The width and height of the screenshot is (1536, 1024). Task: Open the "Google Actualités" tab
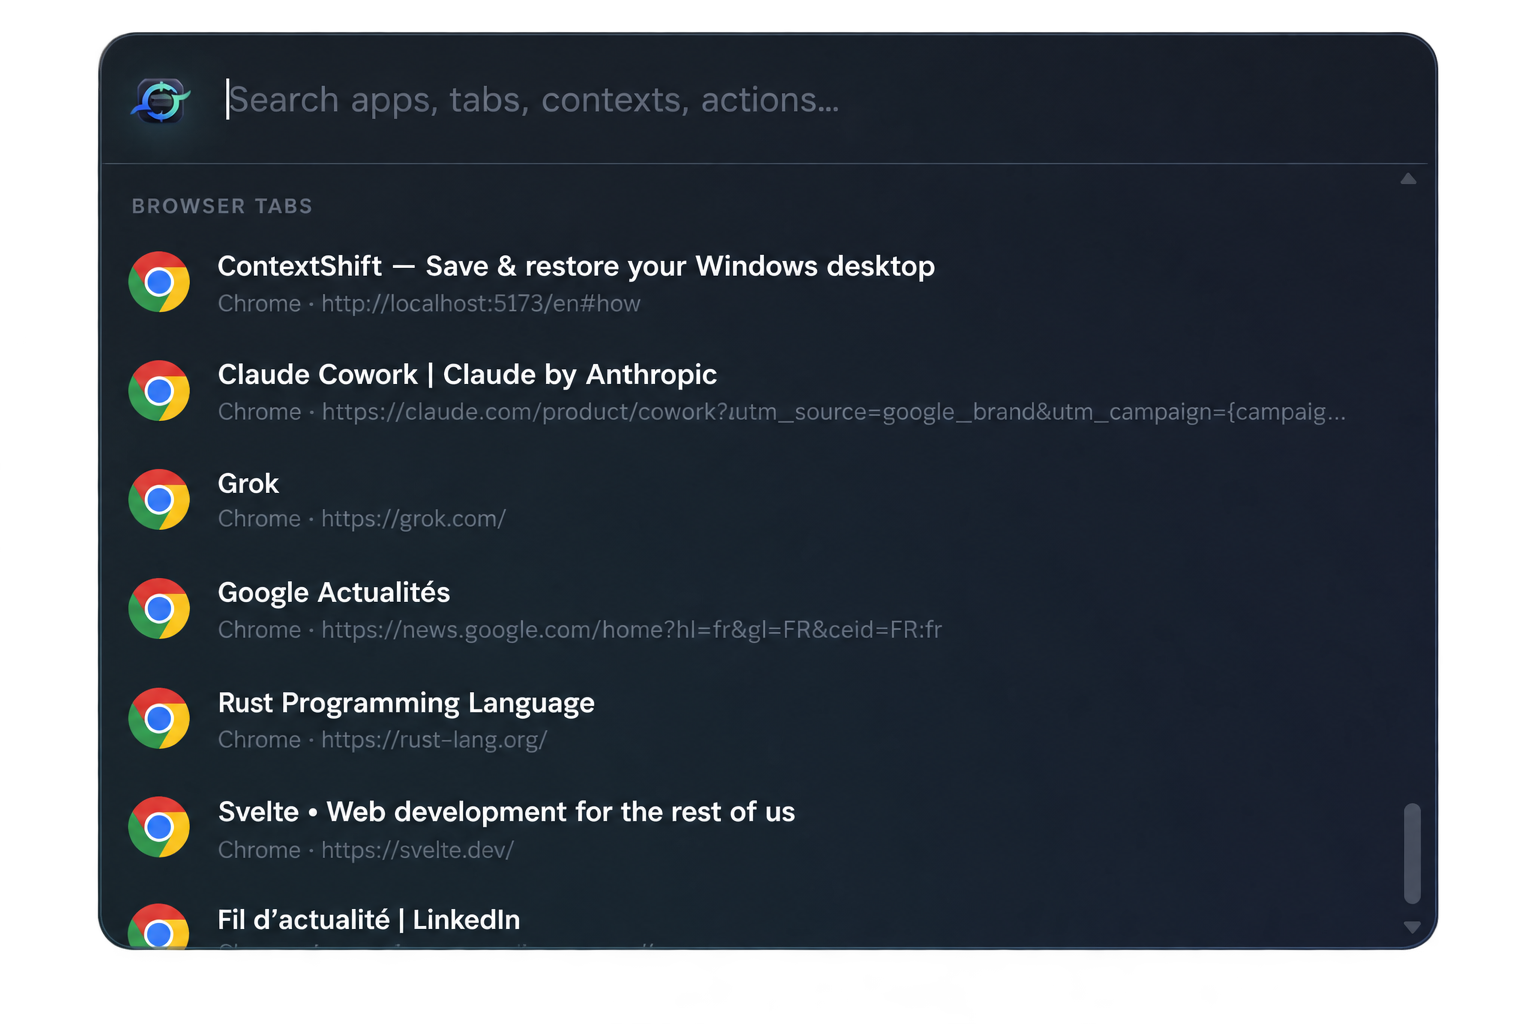click(334, 592)
